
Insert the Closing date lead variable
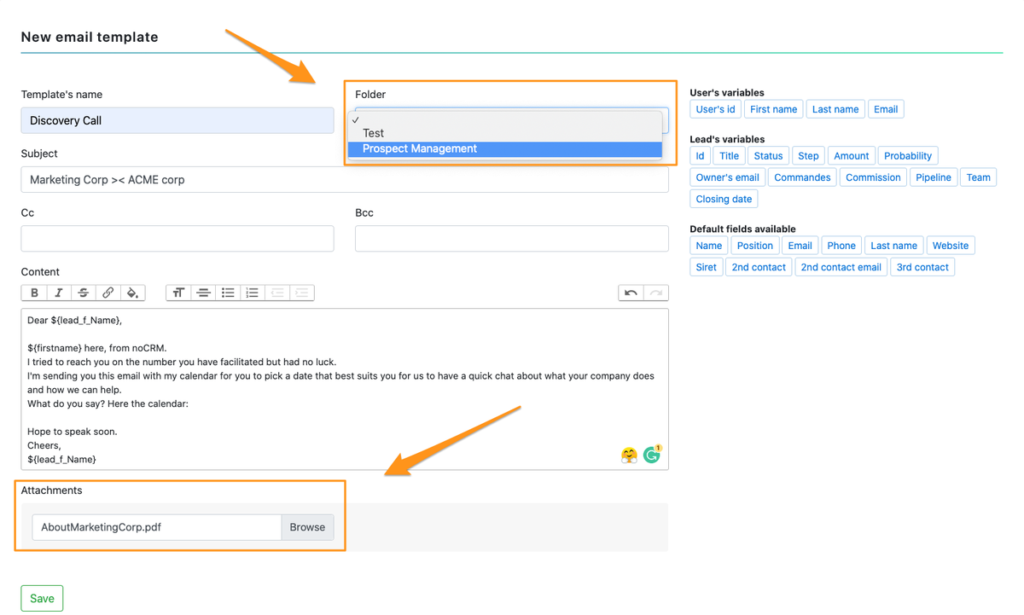tap(723, 199)
